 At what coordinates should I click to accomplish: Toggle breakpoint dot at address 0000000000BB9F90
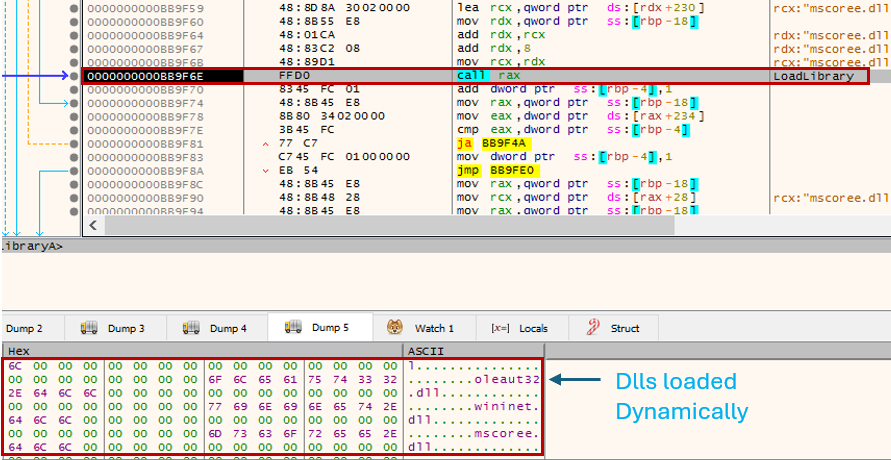(74, 198)
